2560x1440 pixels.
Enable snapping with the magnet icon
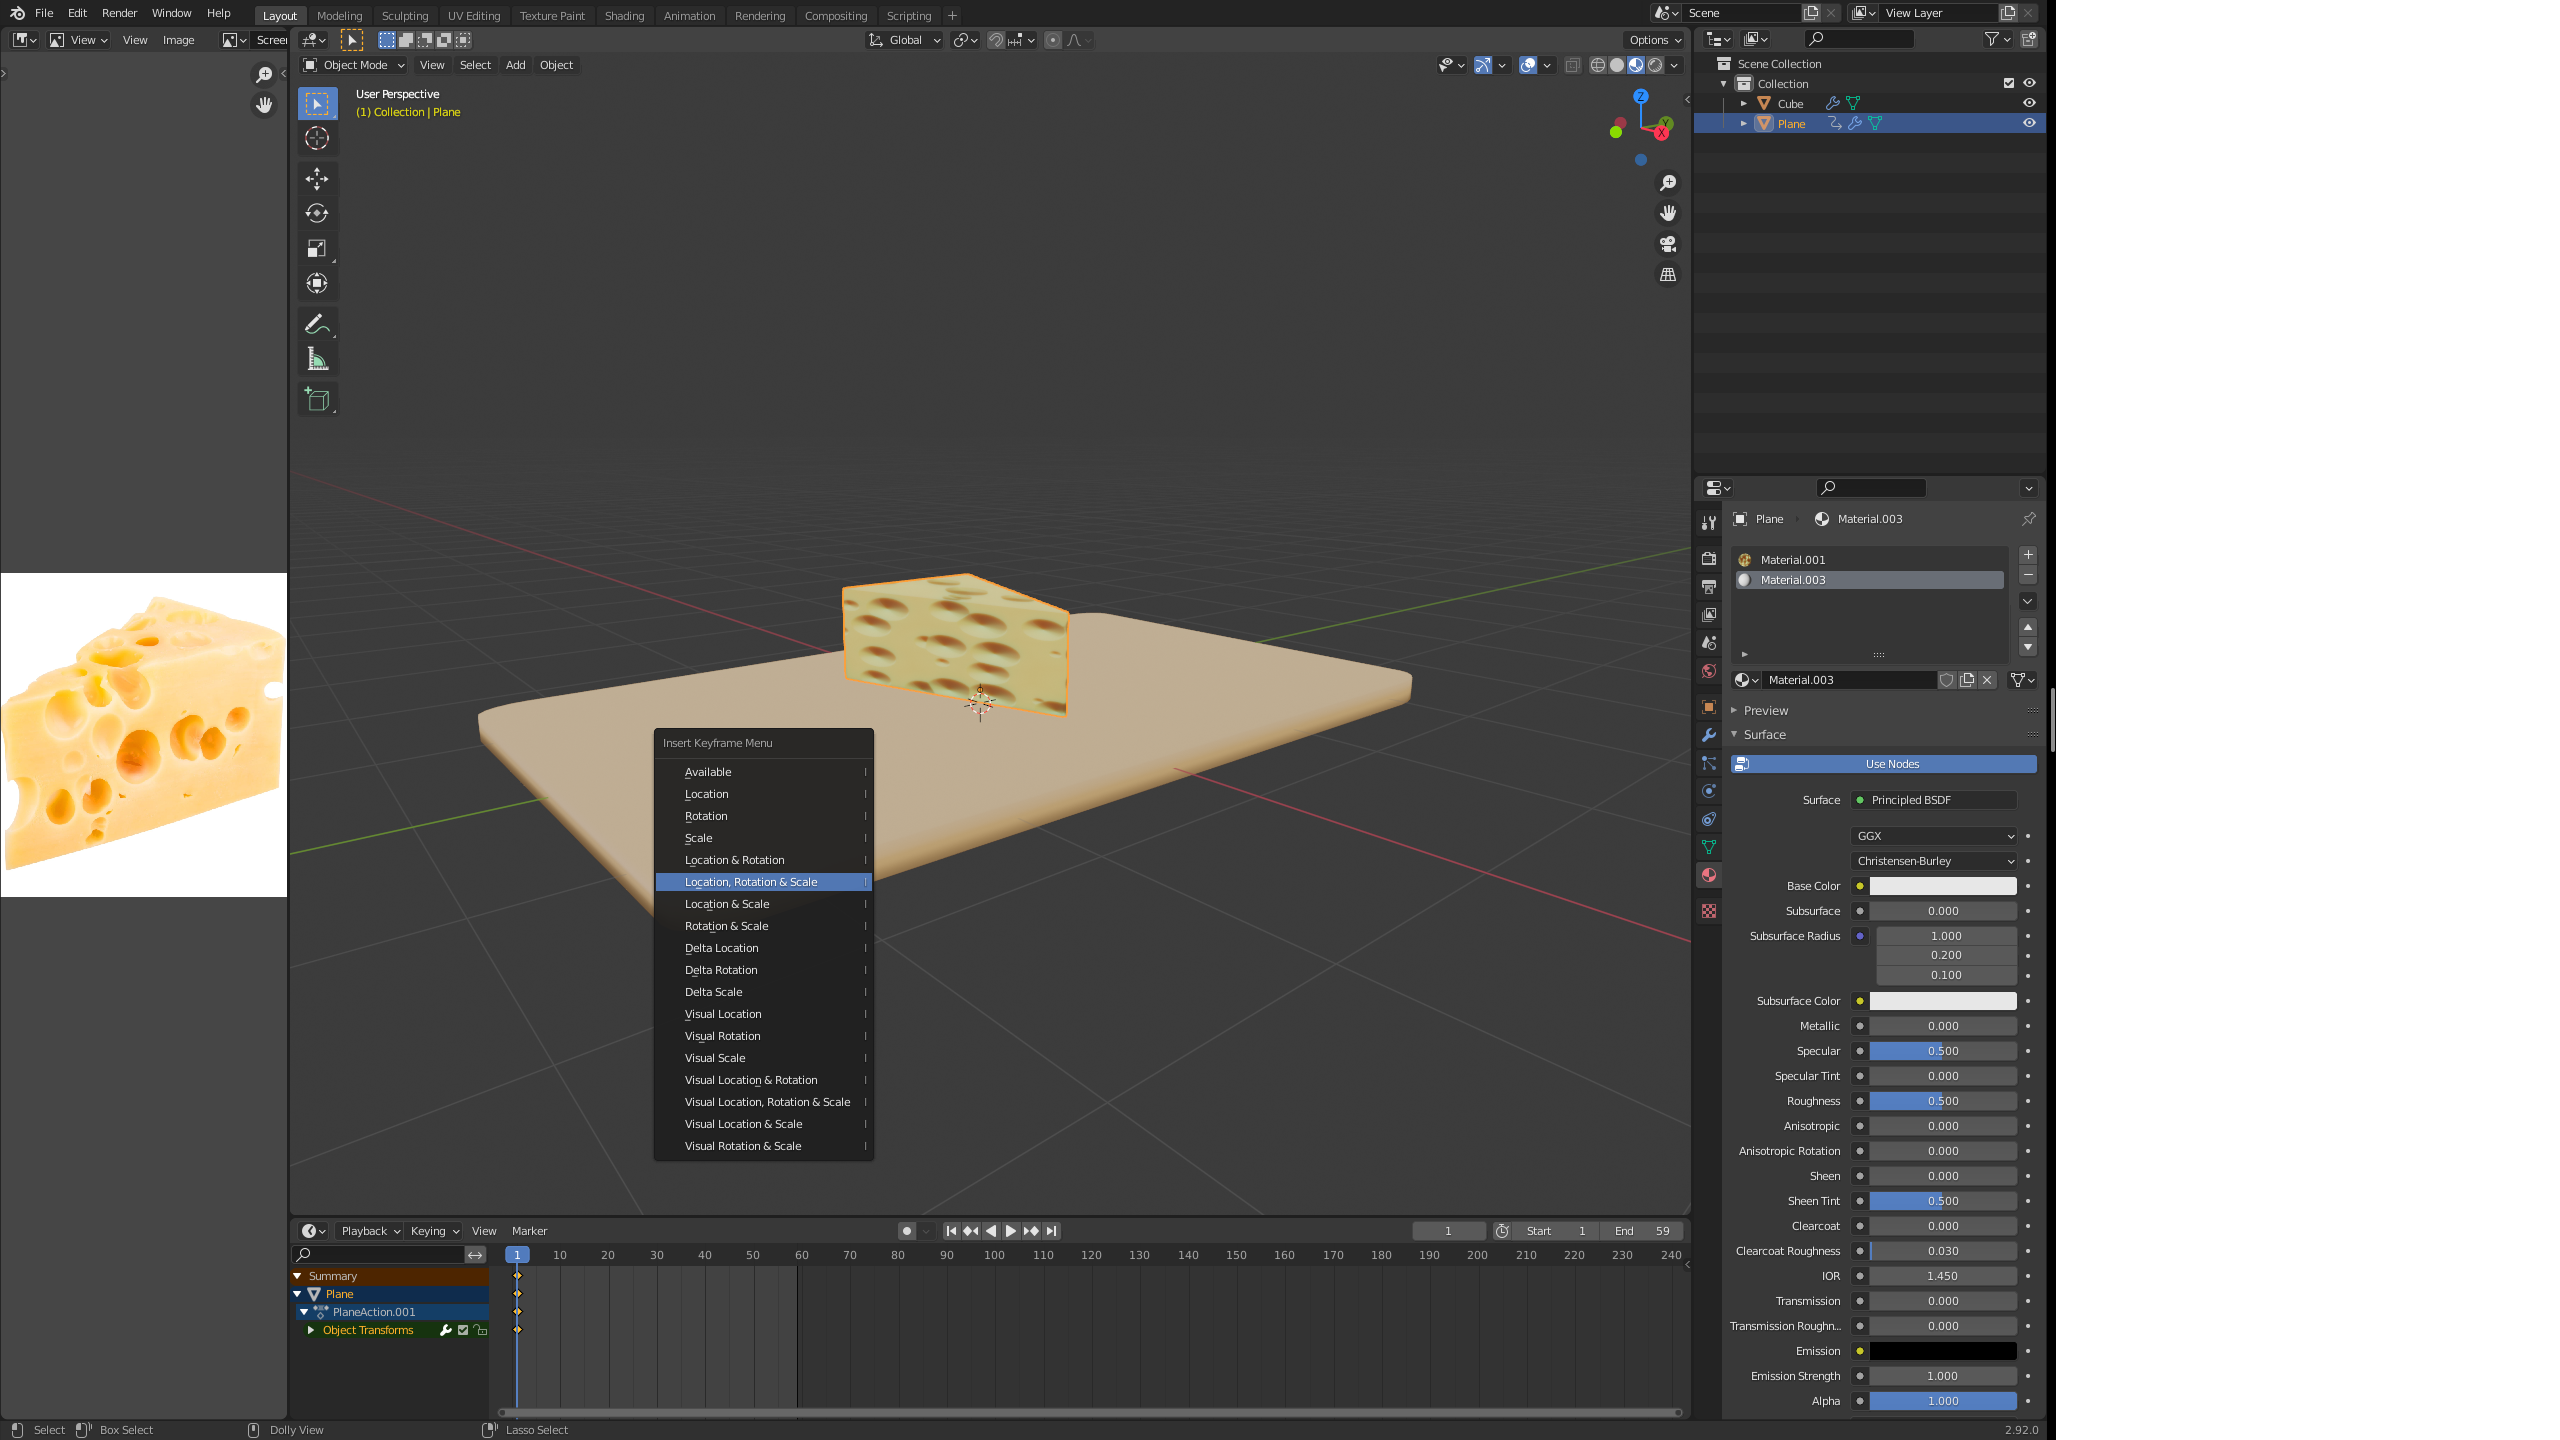tap(996, 40)
